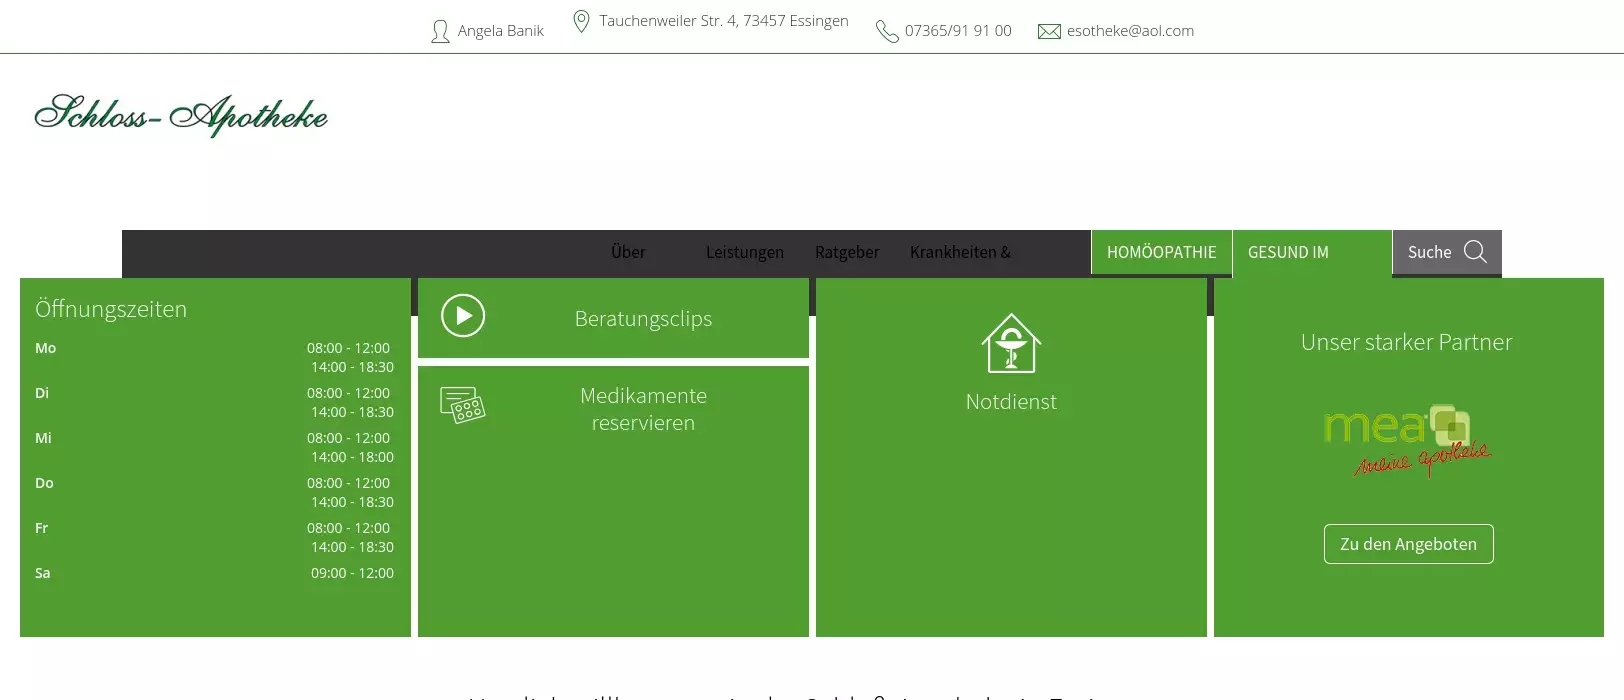Open the Medikamente reservieren tile
Viewport: 1624px width, 700px height.
pos(643,409)
